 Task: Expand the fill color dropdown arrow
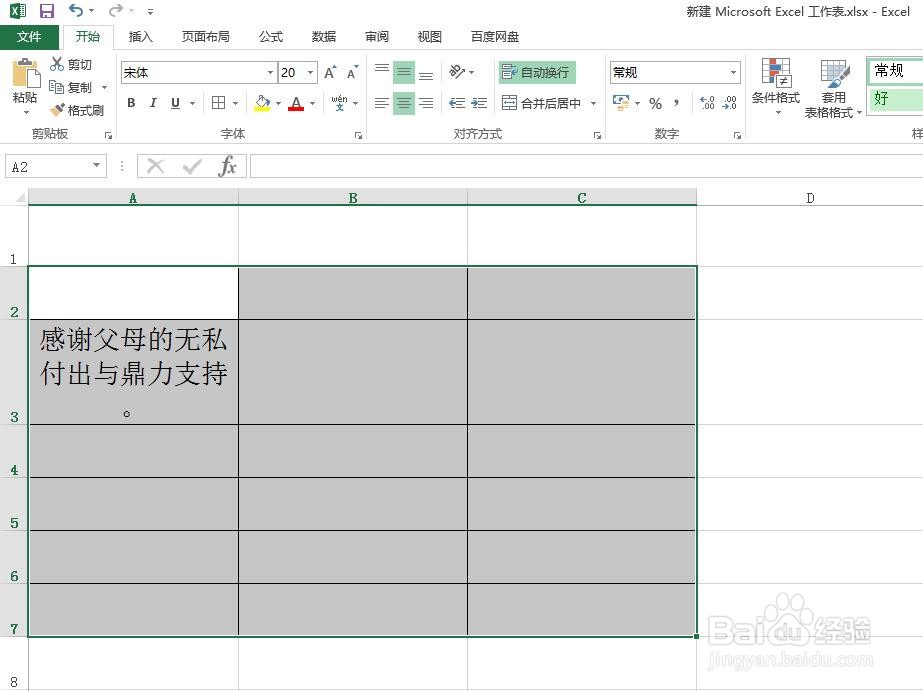click(276, 103)
